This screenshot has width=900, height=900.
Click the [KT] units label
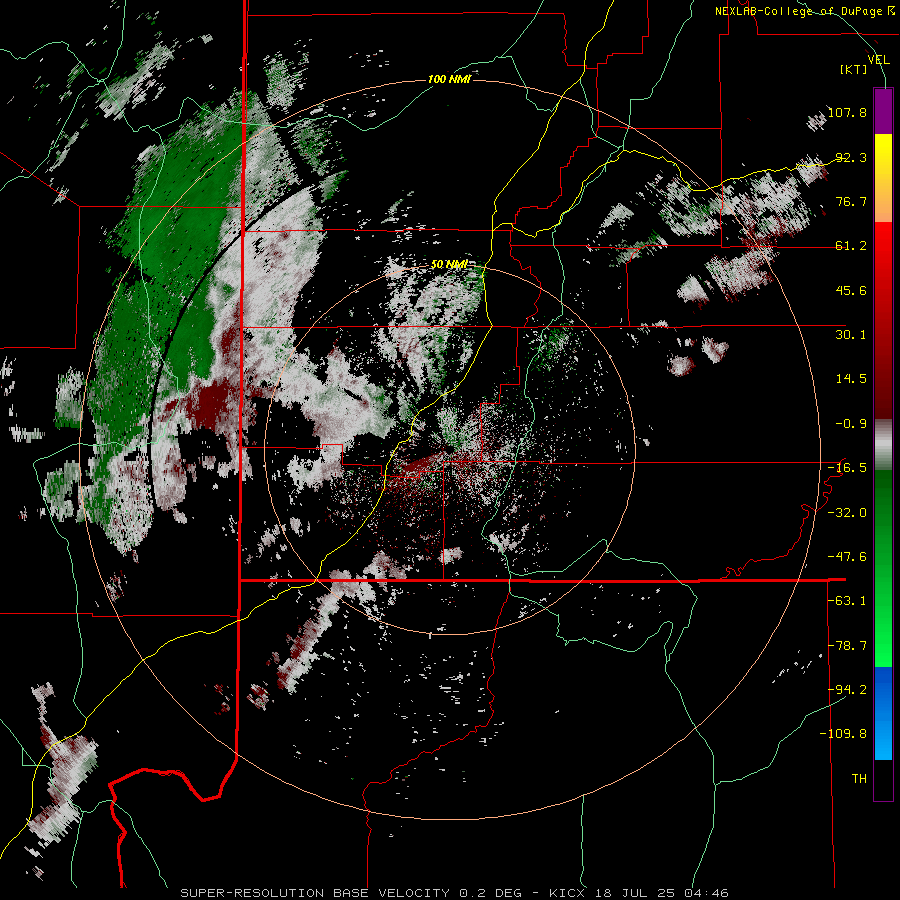(x=854, y=69)
